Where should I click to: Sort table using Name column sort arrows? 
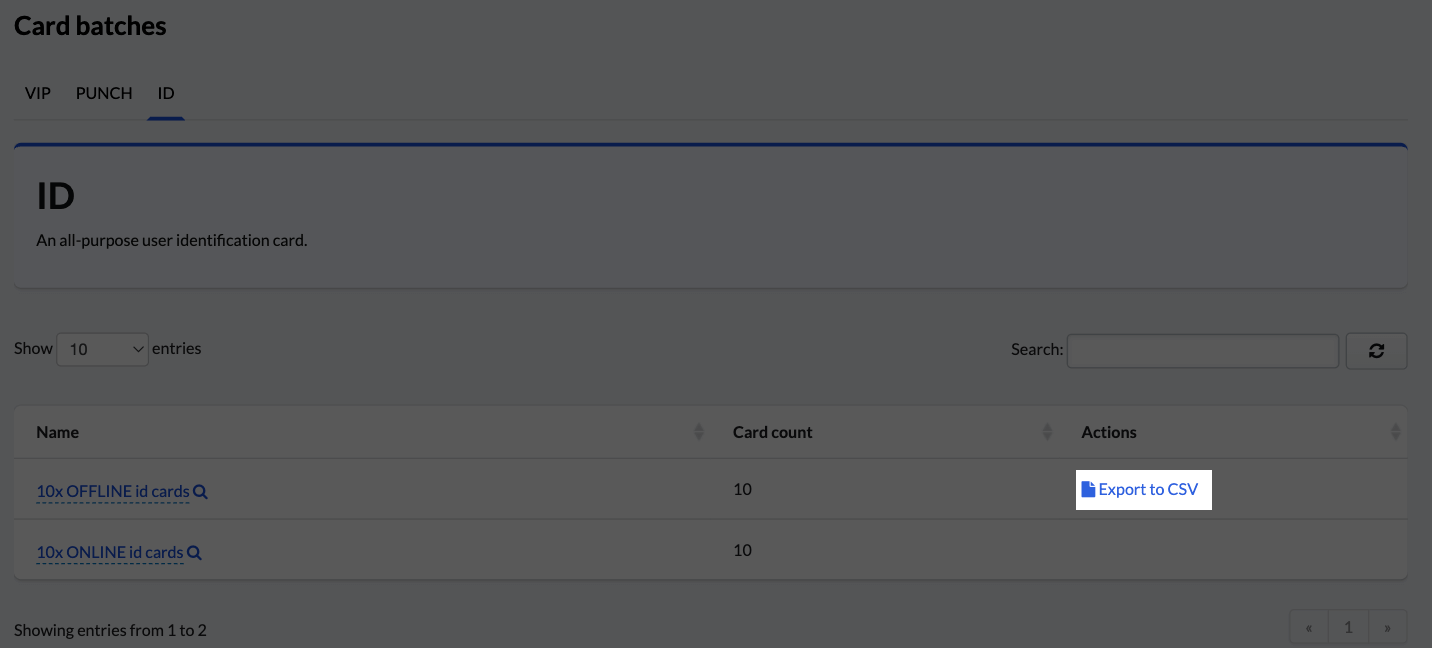tap(698, 431)
